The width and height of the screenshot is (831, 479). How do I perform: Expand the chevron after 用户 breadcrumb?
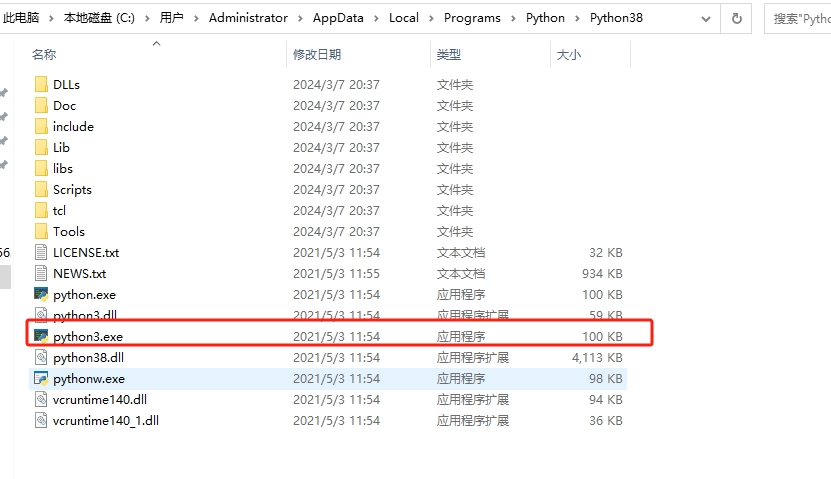pyautogui.click(x=196, y=19)
